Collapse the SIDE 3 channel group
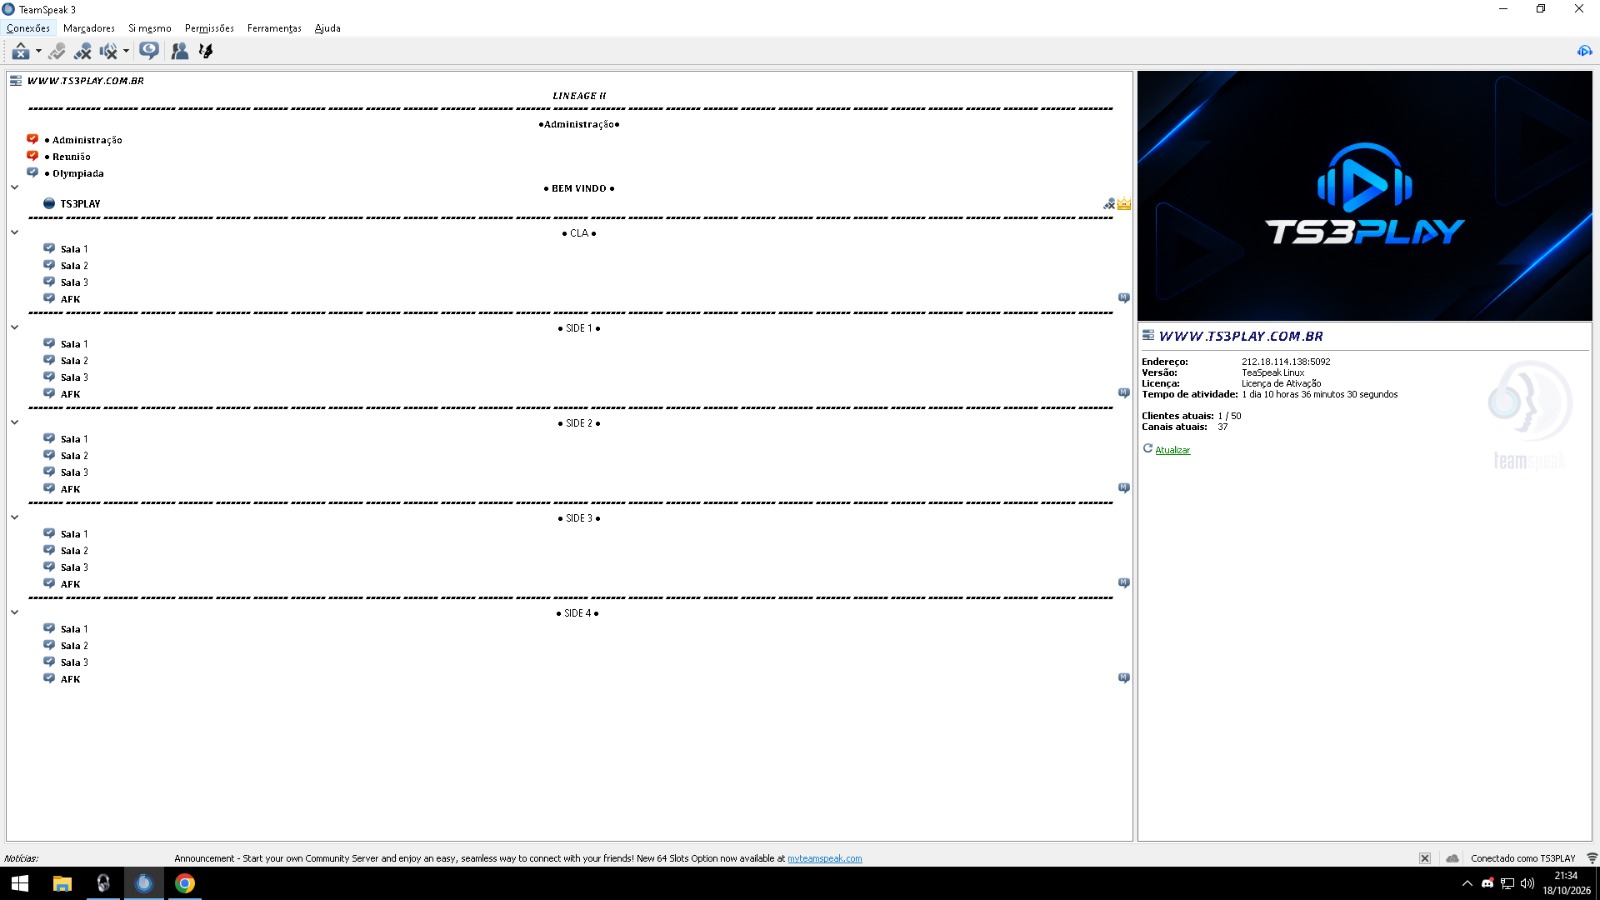Image resolution: width=1600 pixels, height=900 pixels. (15, 517)
